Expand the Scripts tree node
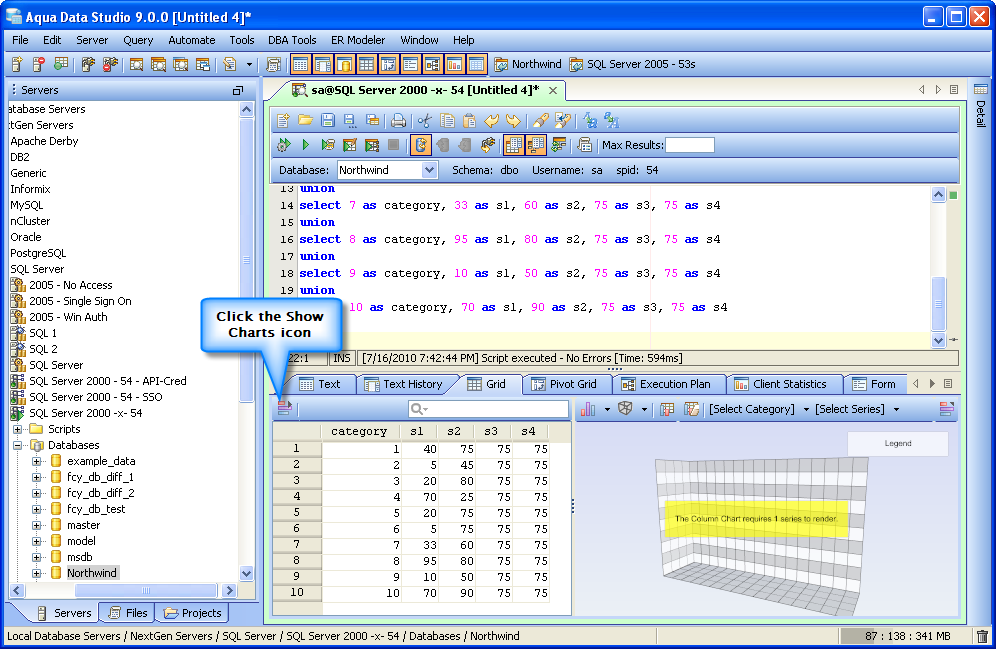This screenshot has height=649, width=996. click(x=18, y=429)
